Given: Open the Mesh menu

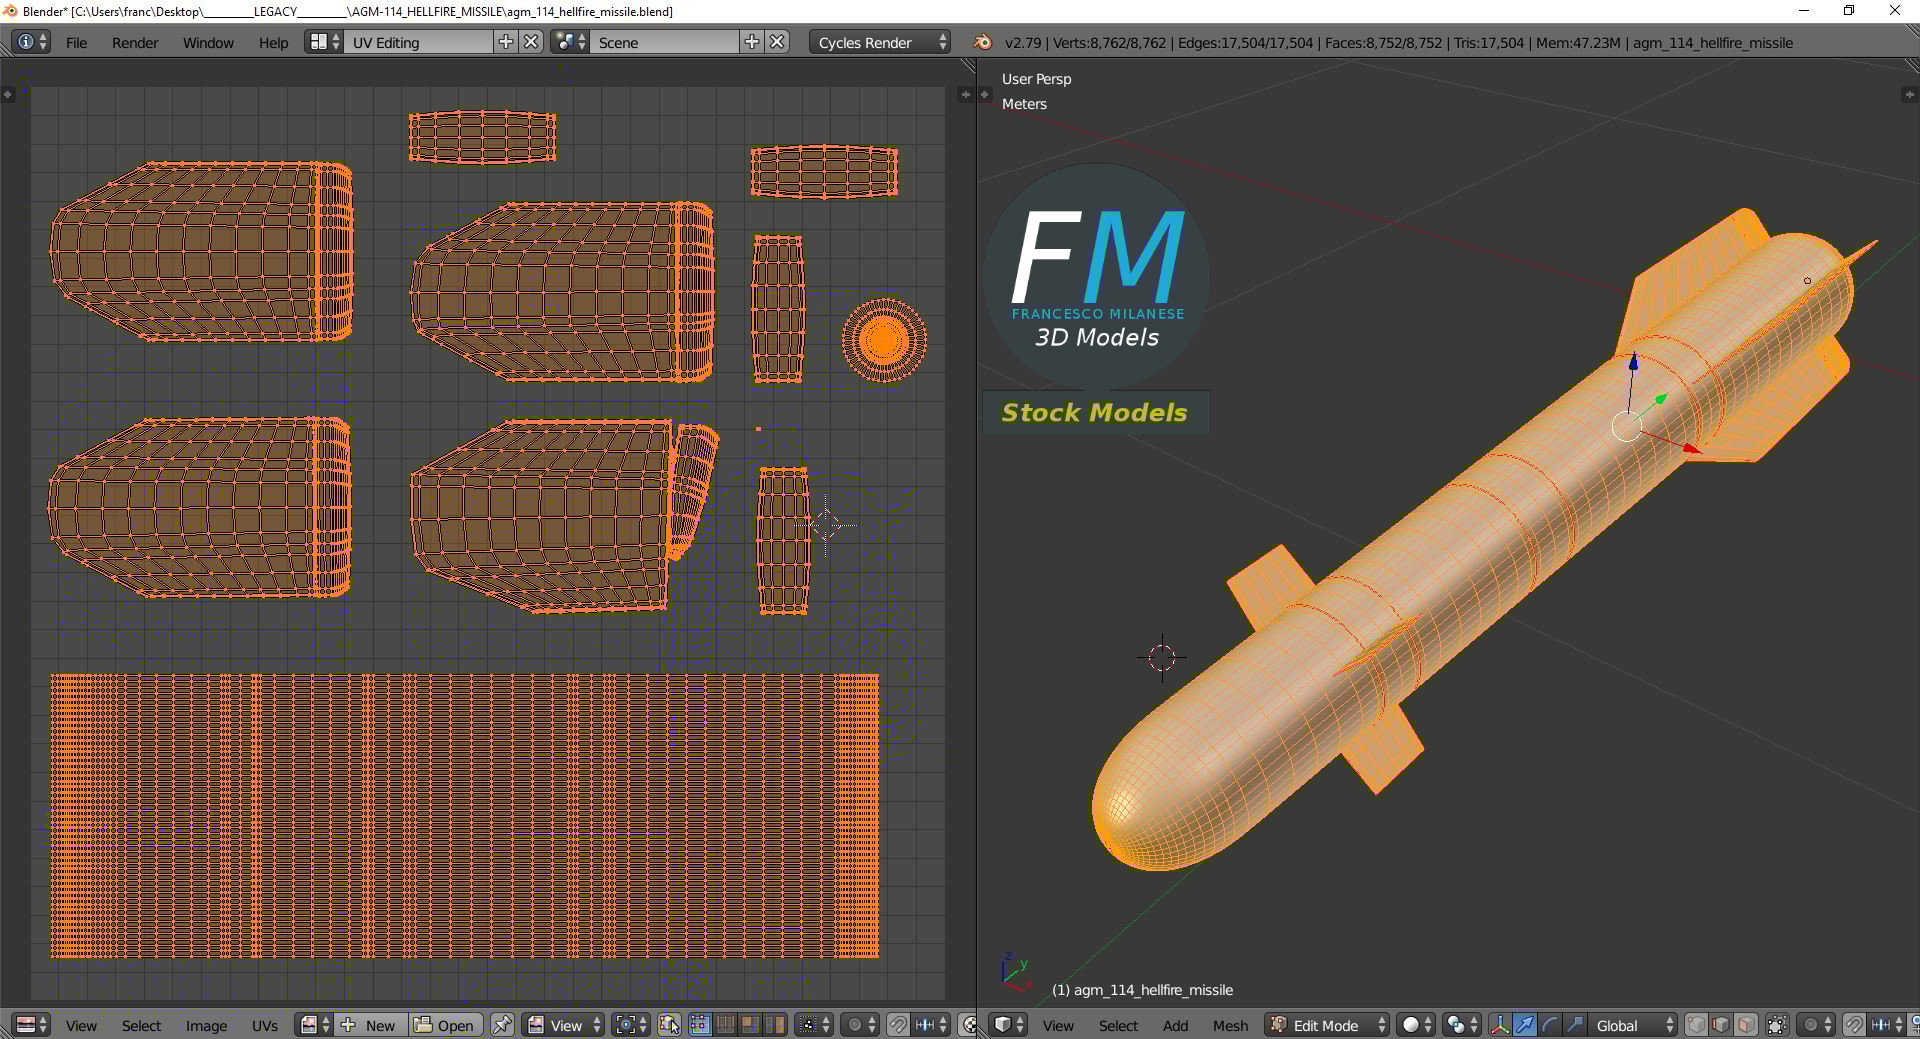Looking at the screenshot, I should (1230, 1025).
